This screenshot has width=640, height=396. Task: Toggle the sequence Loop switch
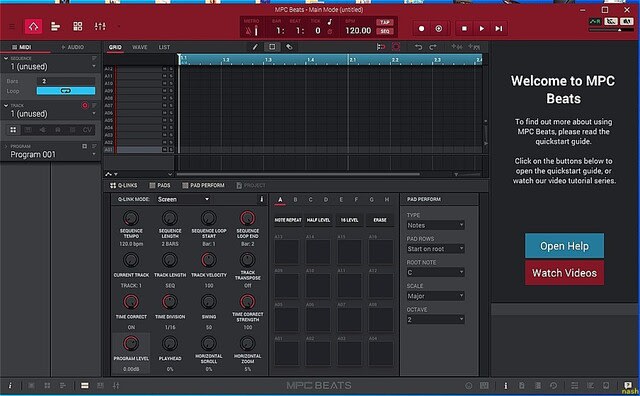coord(66,91)
